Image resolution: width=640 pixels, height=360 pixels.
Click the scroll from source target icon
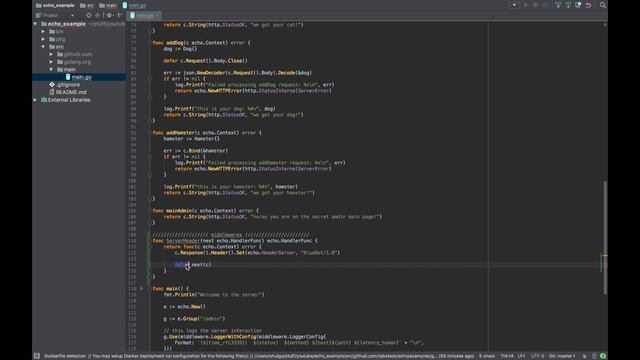coord(89,16)
